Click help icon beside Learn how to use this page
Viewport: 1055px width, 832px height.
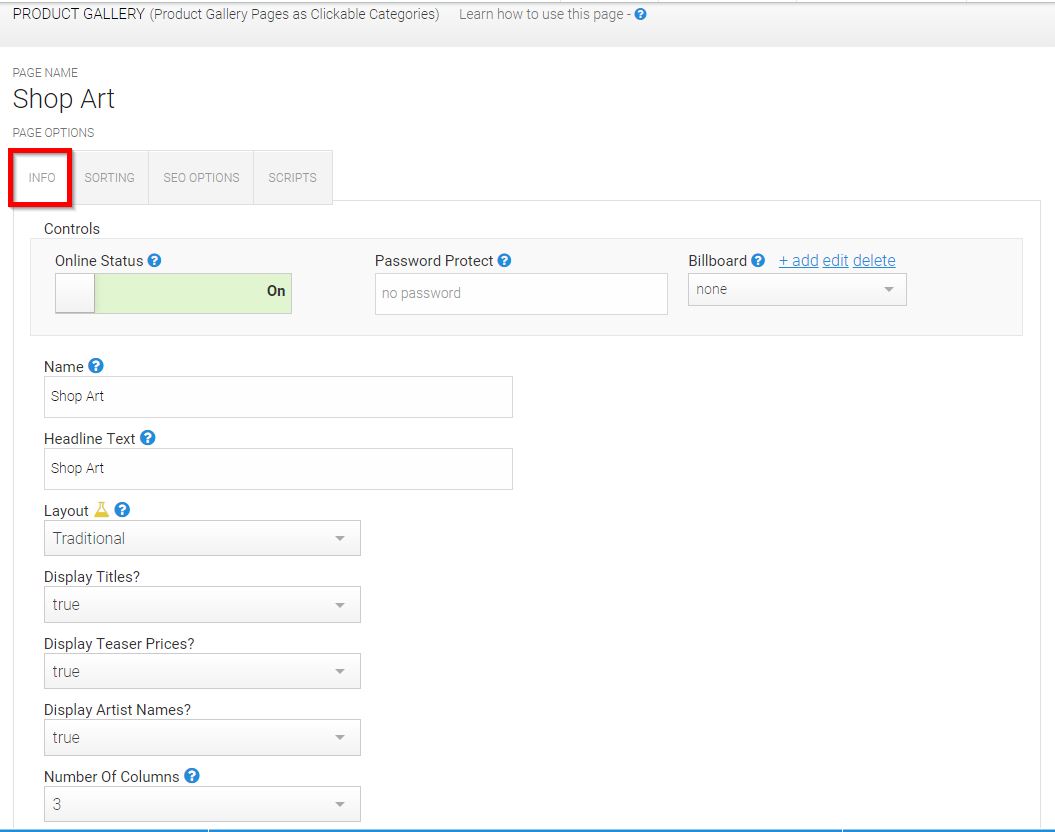[641, 14]
